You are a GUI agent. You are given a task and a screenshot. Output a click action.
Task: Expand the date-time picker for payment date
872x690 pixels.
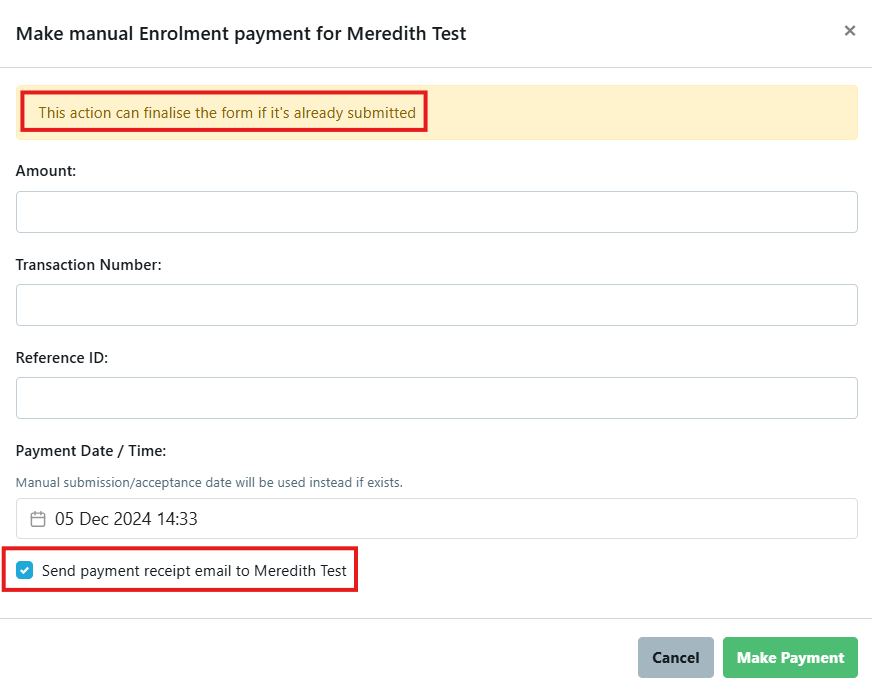click(436, 518)
